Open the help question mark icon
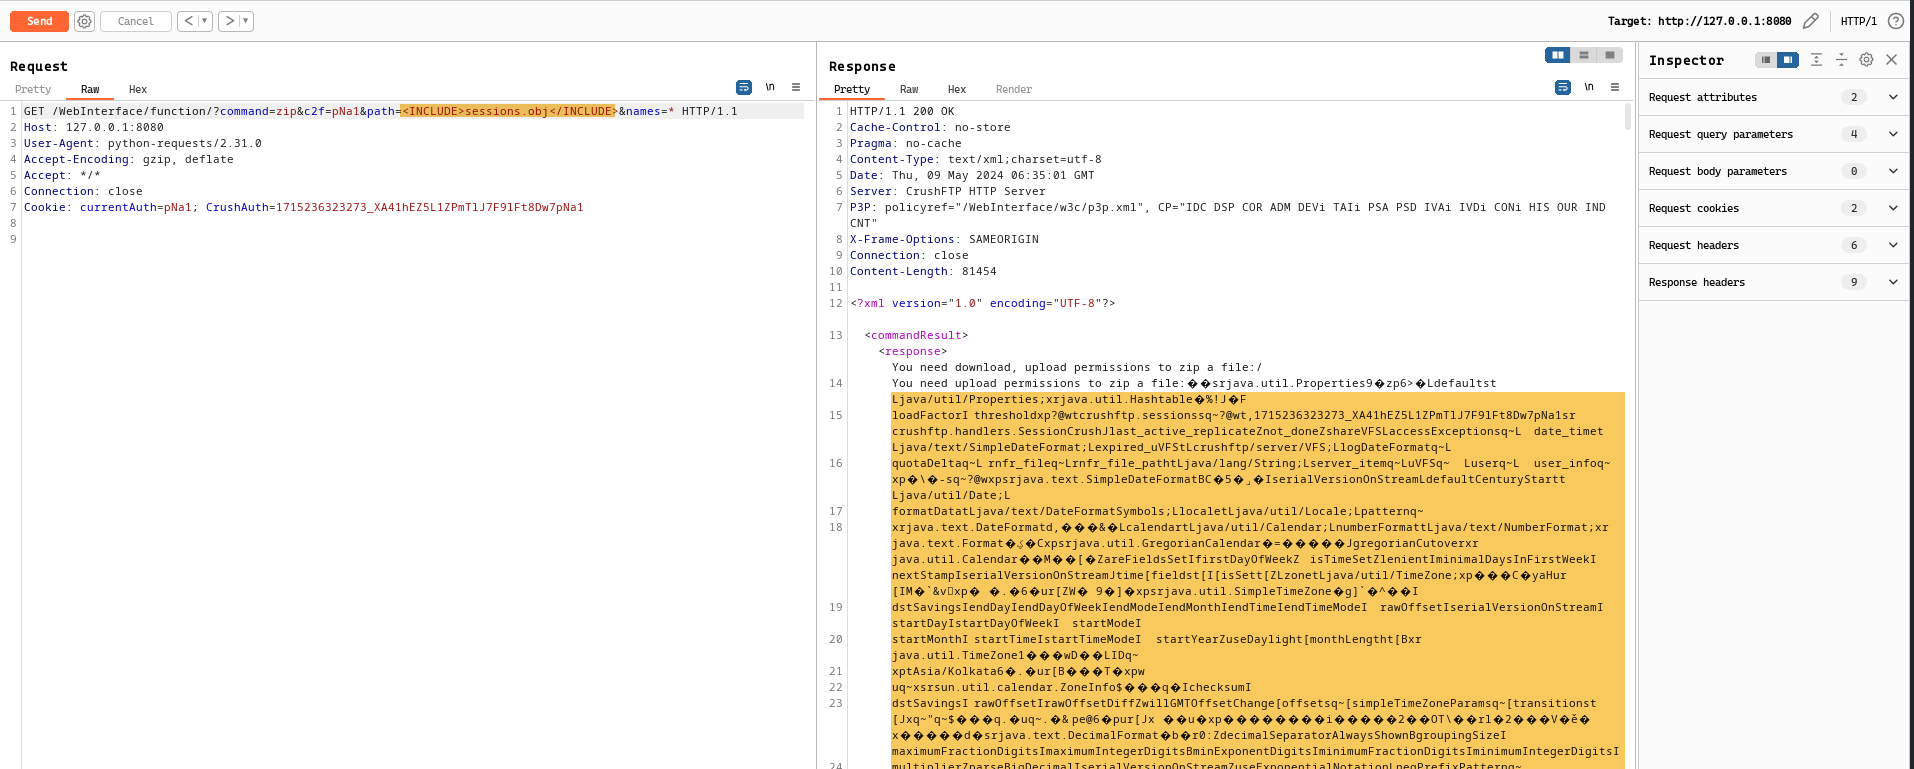1914x769 pixels. tap(1896, 21)
